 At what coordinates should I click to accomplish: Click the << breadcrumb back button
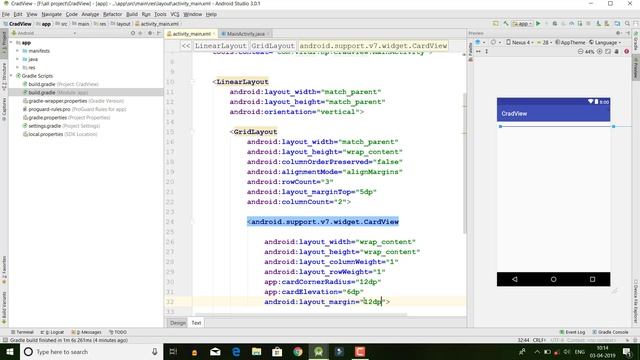[186, 46]
